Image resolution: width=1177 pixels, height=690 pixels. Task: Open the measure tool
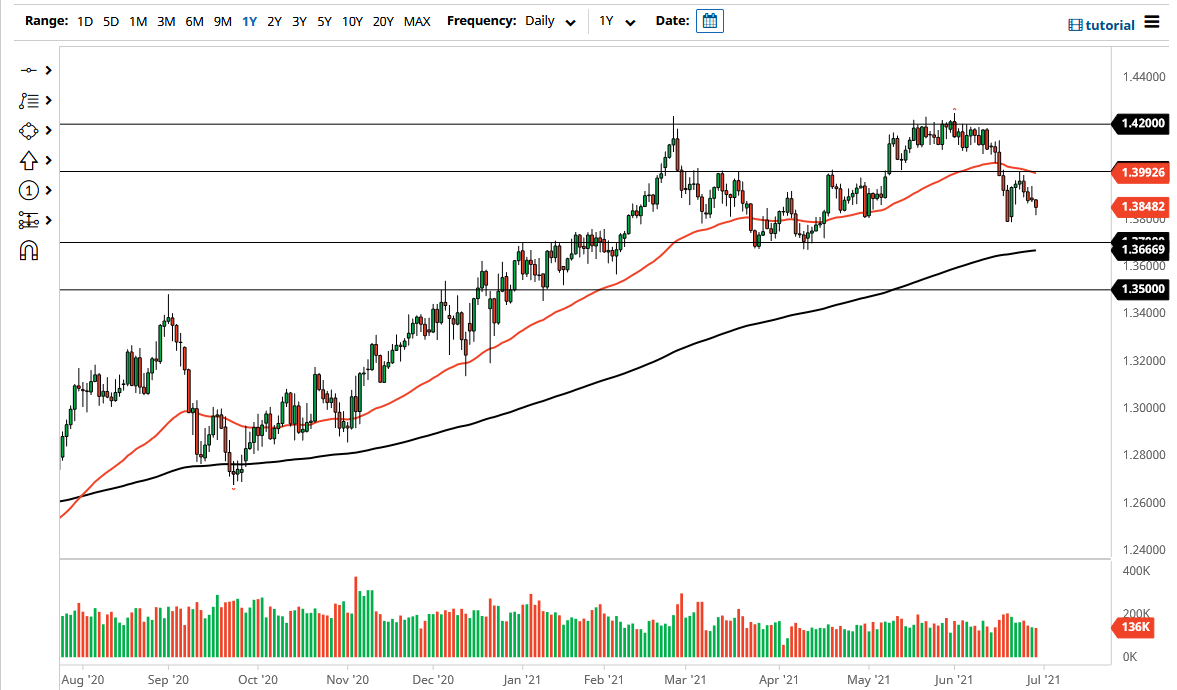click(x=28, y=220)
